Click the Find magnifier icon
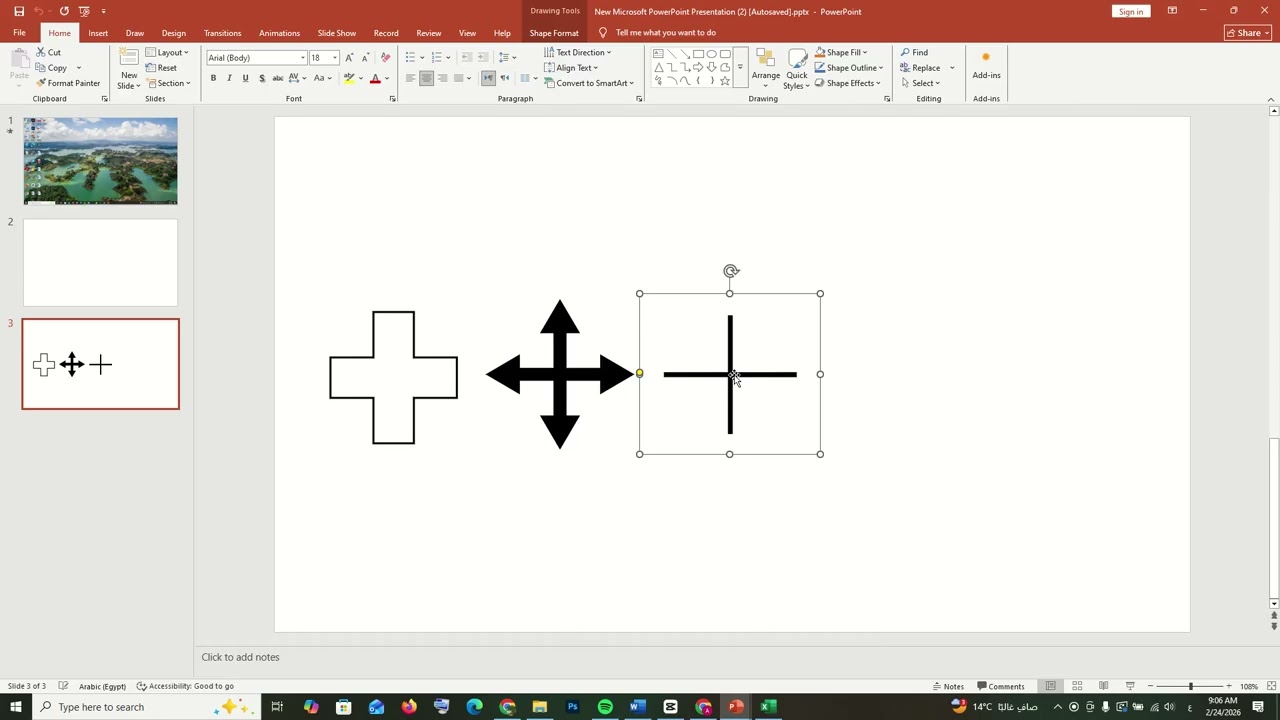This screenshot has height=720, width=1280. [905, 52]
